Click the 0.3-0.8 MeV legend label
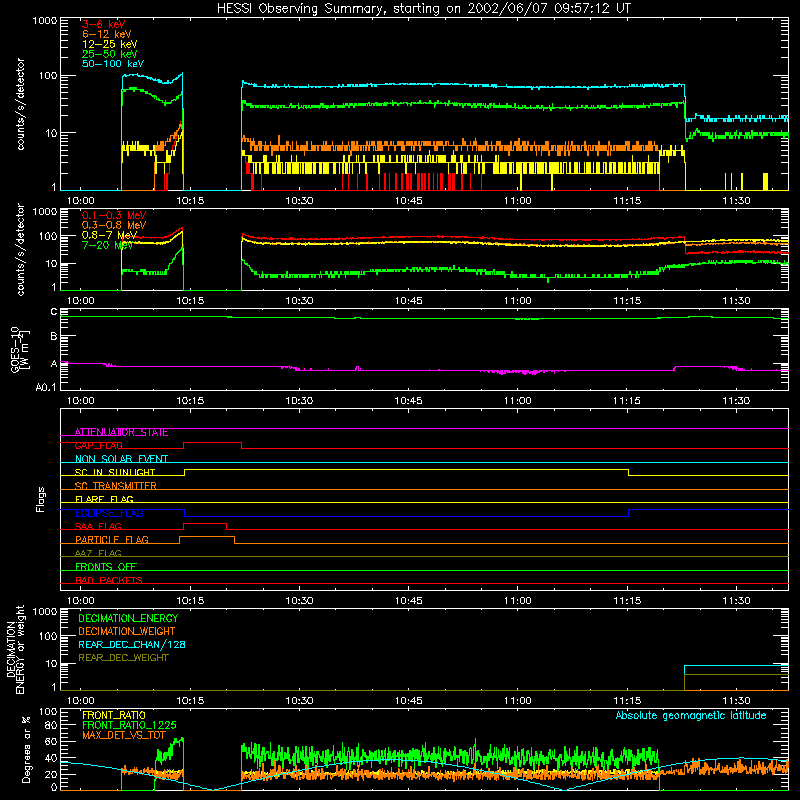The width and height of the screenshot is (800, 800). [x=114, y=225]
